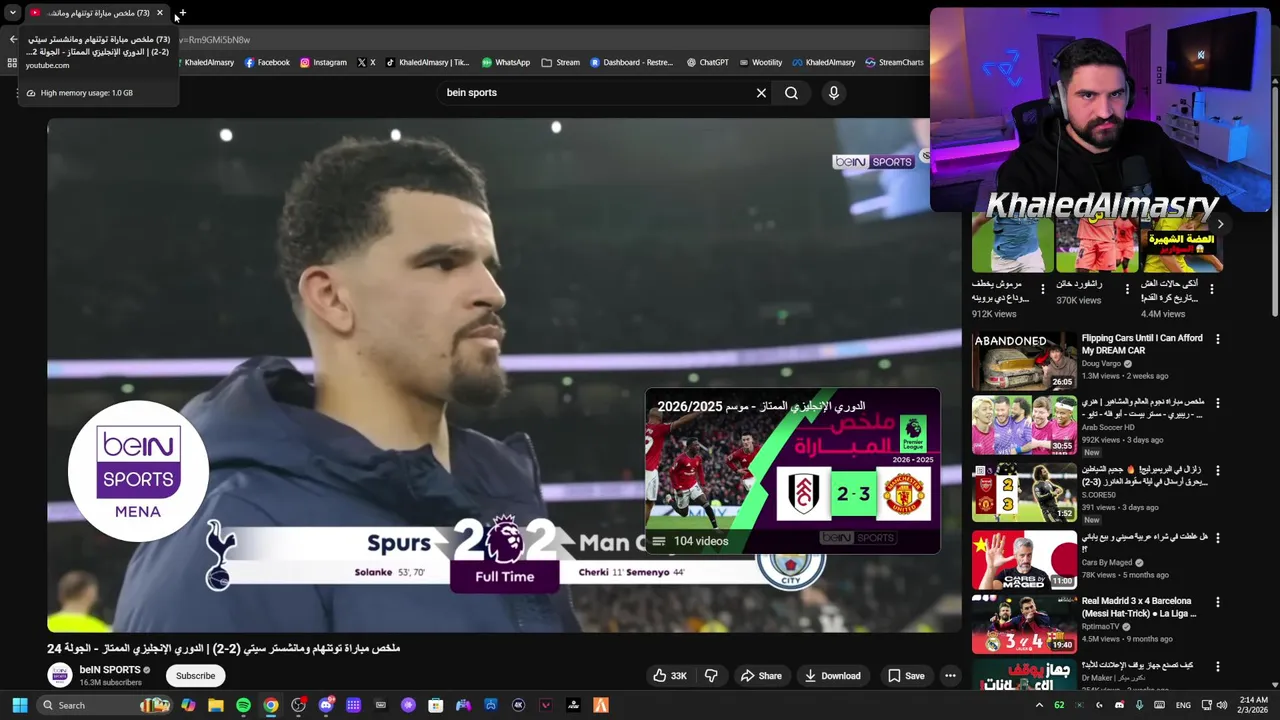Open beIN SPORTS channel avatar
1280x720 pixels.
click(x=60, y=675)
